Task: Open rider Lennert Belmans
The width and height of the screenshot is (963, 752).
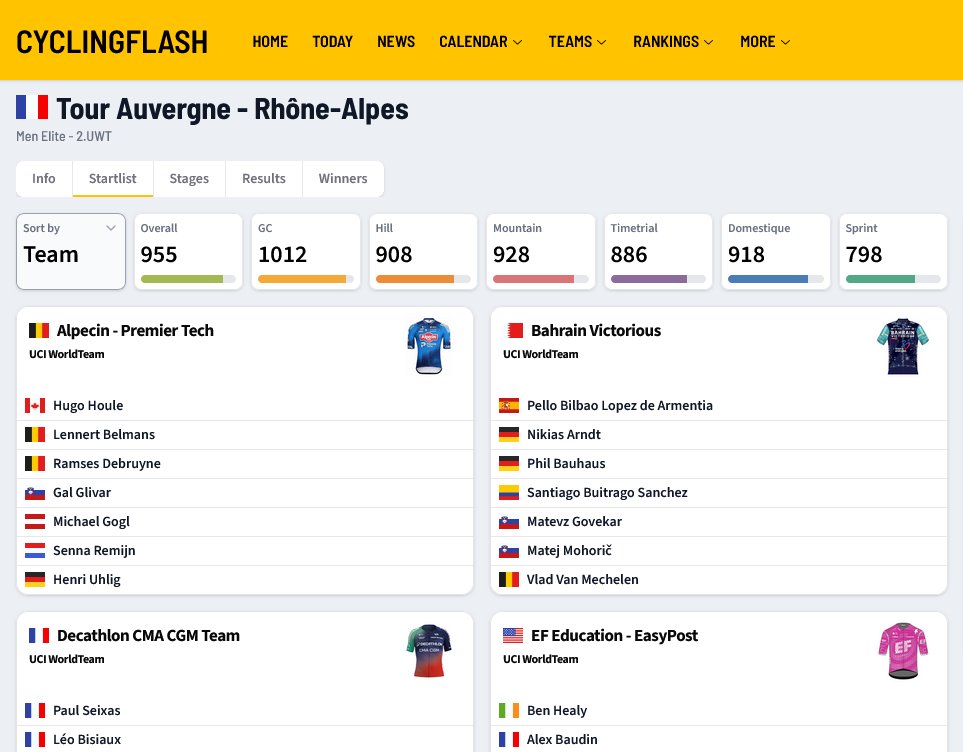Action: pyautogui.click(x=104, y=434)
